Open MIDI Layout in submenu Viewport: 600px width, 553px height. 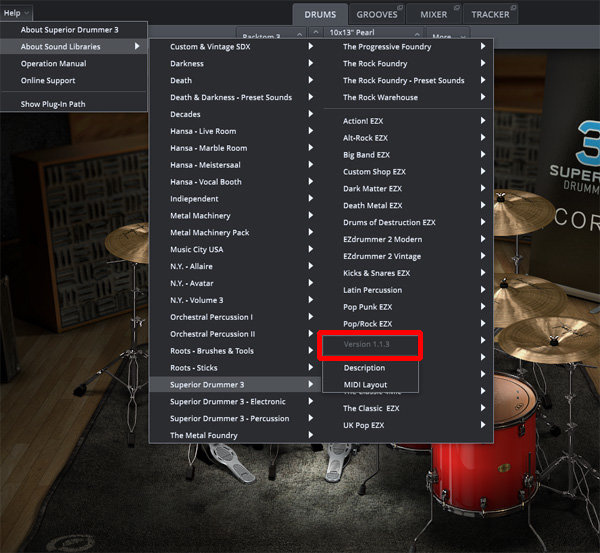(370, 385)
